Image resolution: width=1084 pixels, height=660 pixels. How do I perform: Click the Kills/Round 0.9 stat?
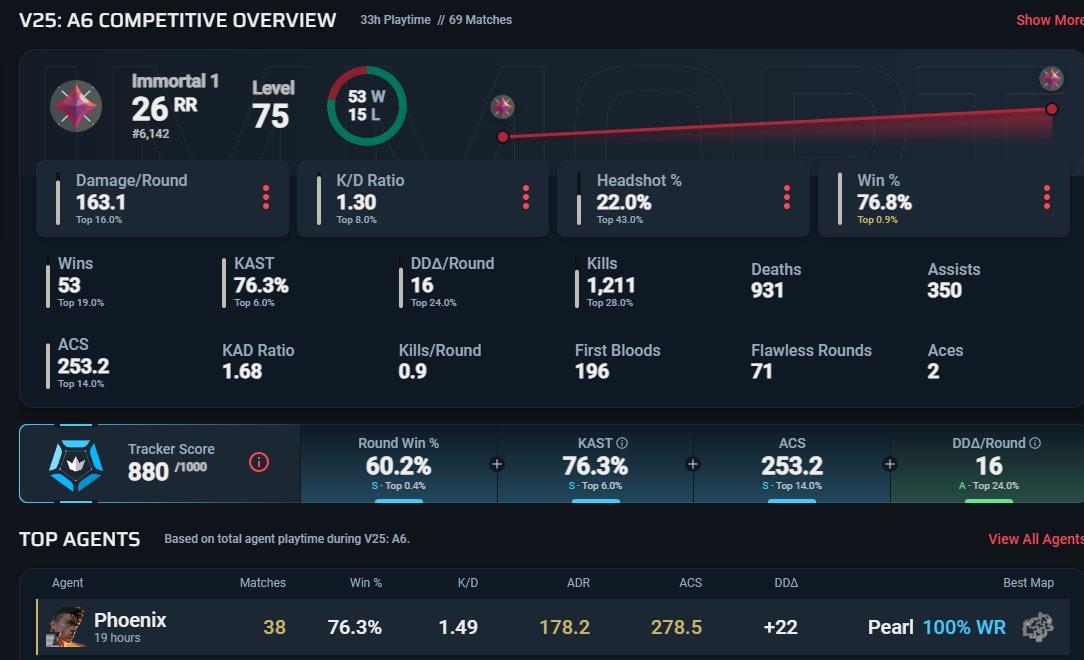click(x=440, y=361)
